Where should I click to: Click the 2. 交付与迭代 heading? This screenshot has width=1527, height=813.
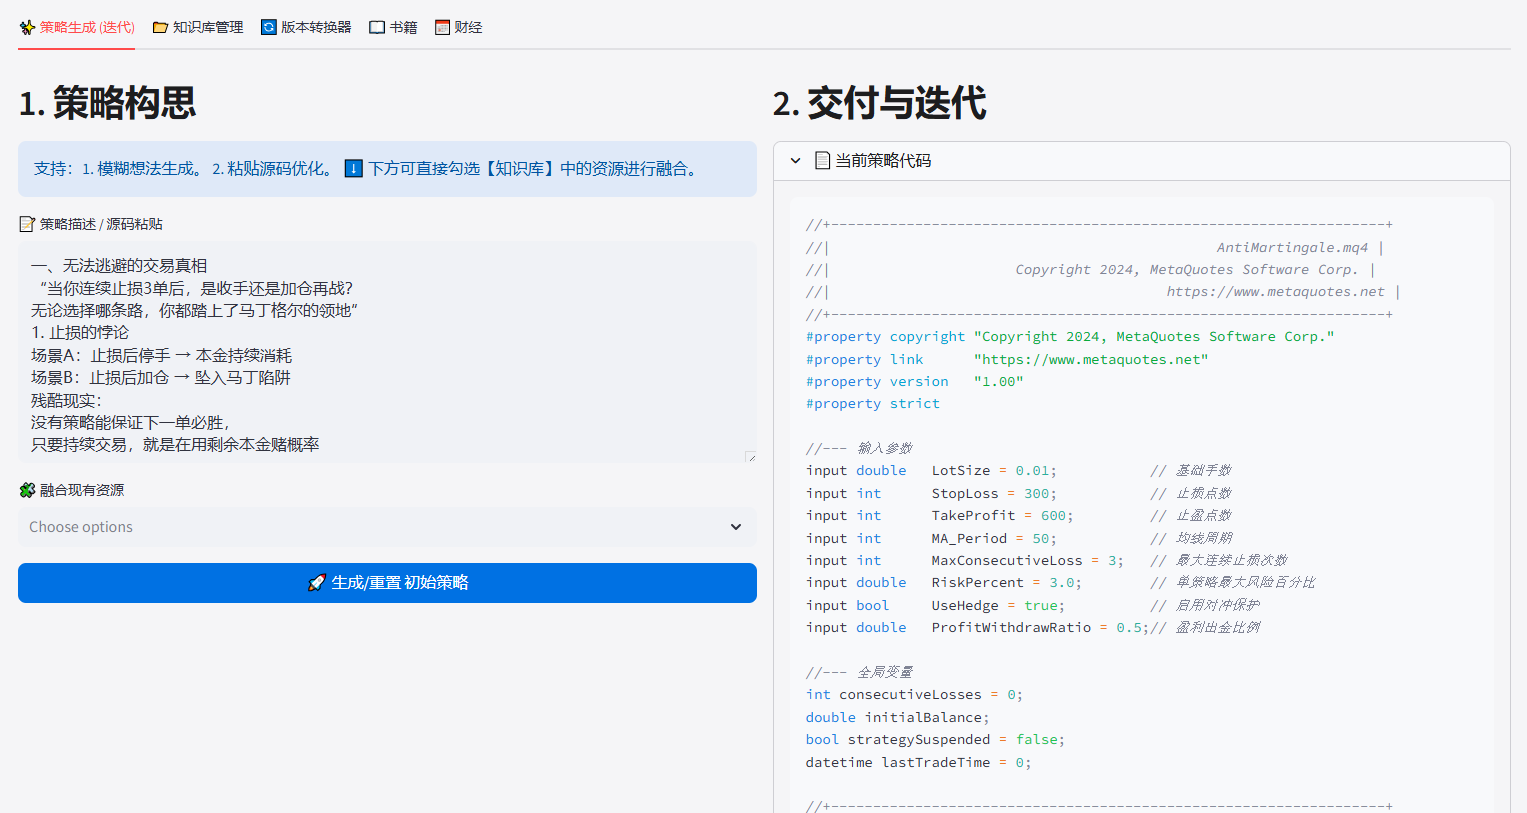880,103
